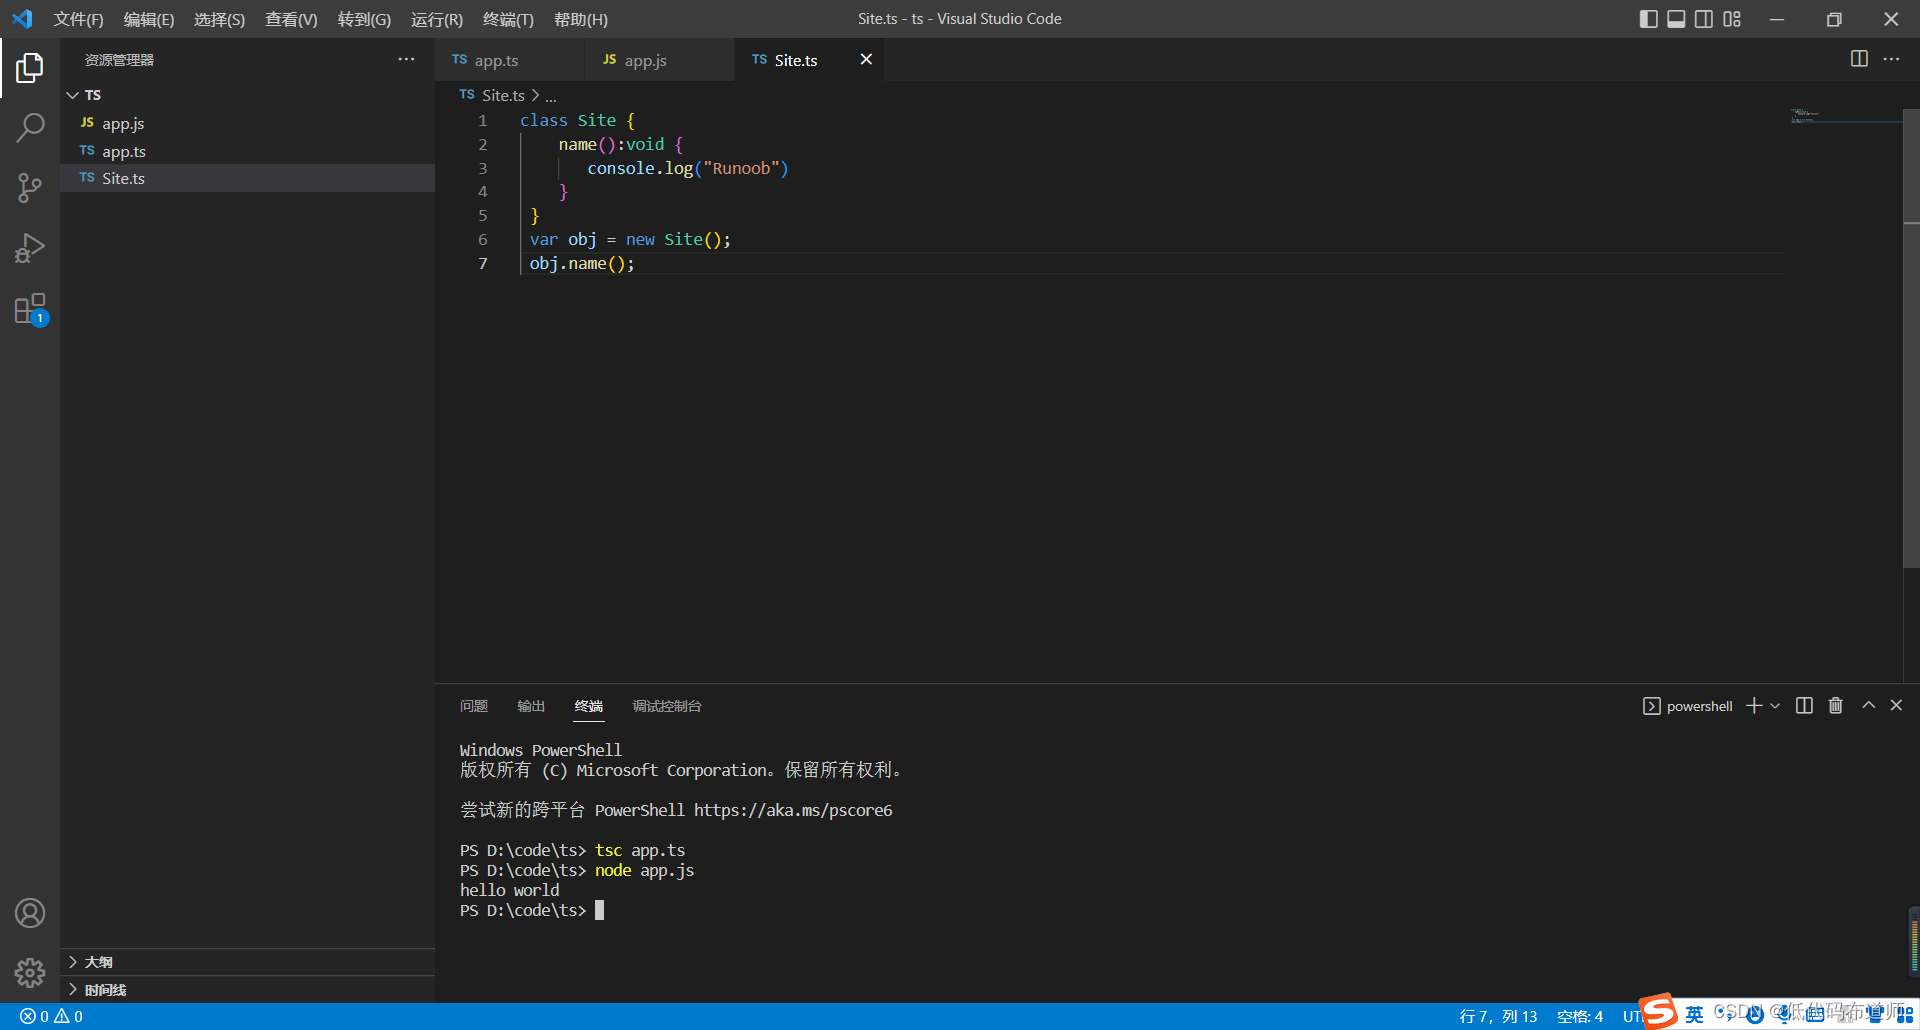Split the editor to the right

click(x=1859, y=59)
